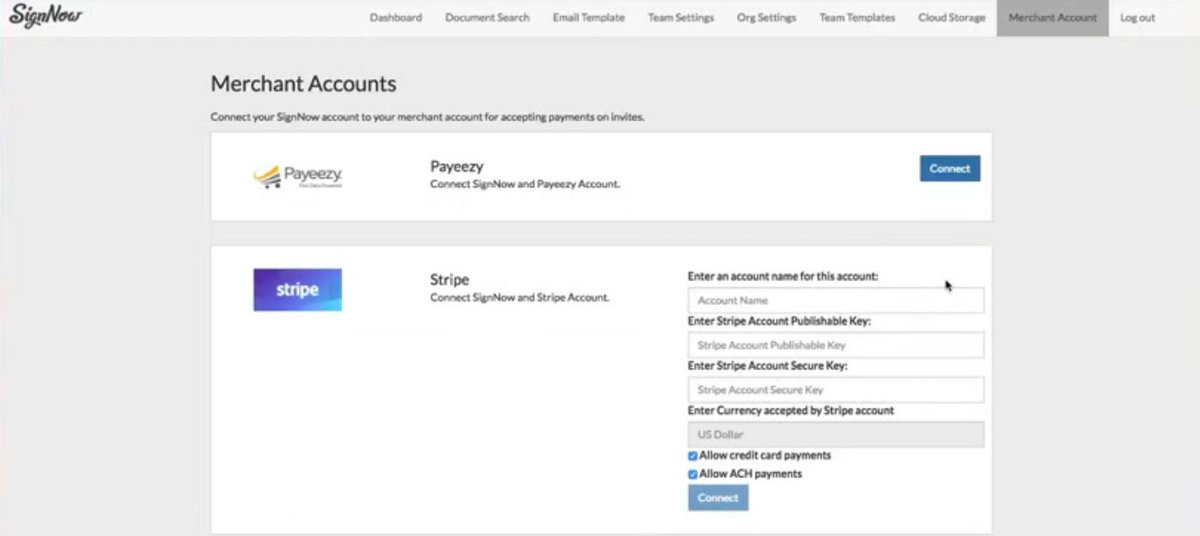The image size is (1200, 536).
Task: Open Org Settings
Action: (x=767, y=18)
